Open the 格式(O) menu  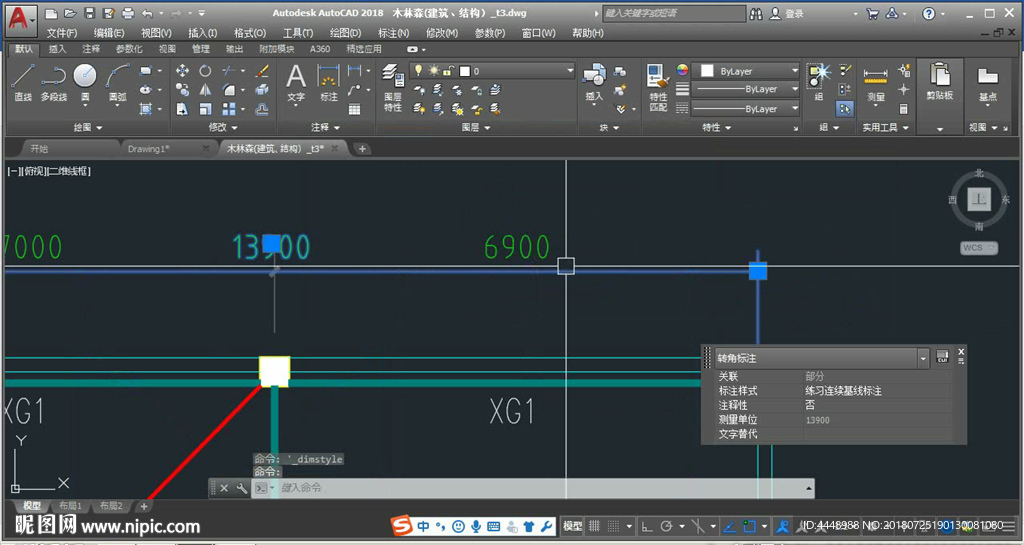coord(249,33)
